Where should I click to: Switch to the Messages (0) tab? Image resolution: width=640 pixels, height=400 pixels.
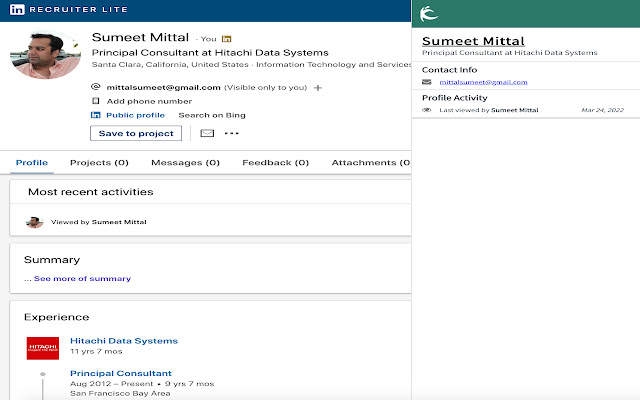click(x=185, y=162)
